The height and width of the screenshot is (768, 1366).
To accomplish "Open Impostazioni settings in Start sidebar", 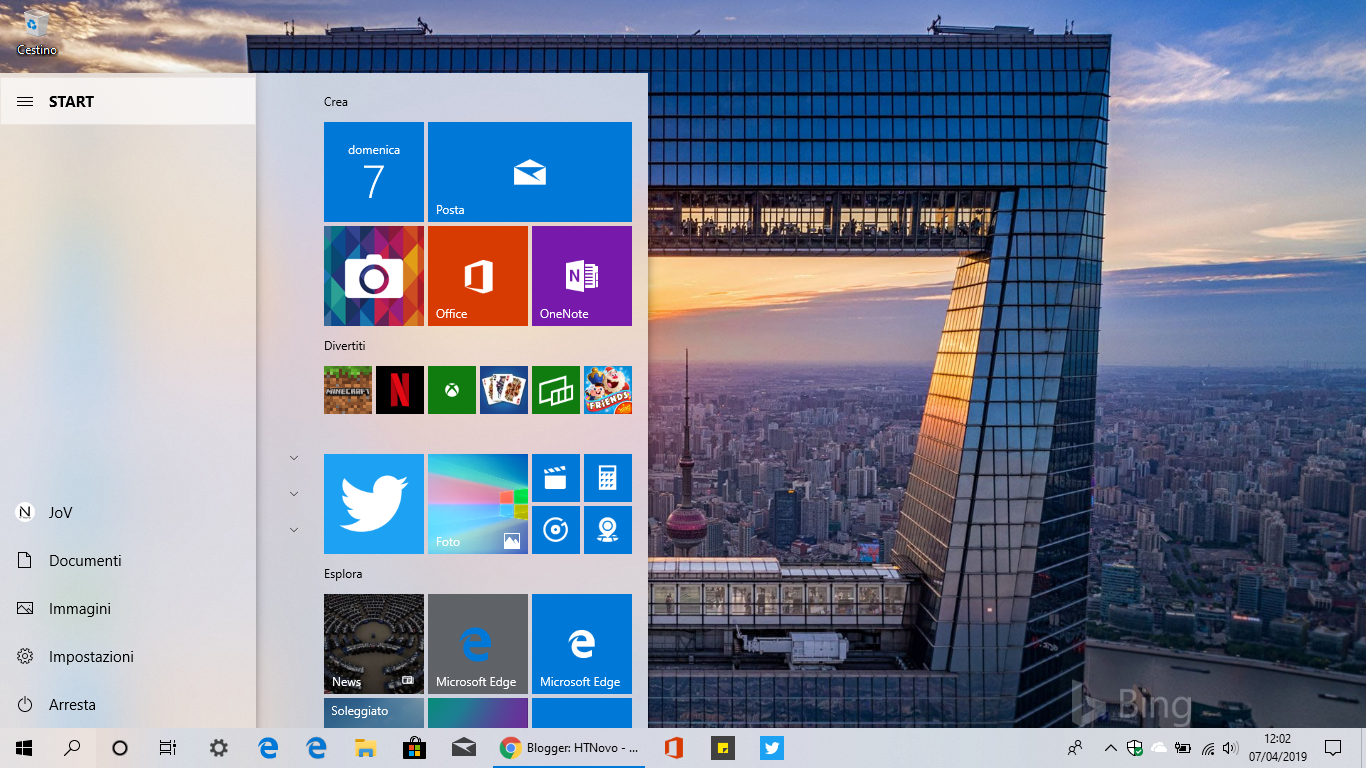I will (x=128, y=656).
